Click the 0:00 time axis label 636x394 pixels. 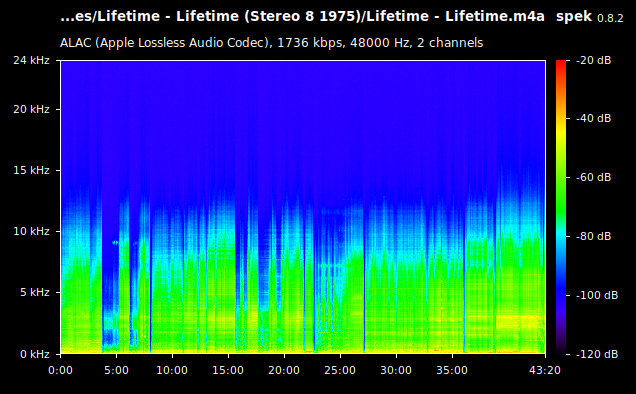(60, 370)
